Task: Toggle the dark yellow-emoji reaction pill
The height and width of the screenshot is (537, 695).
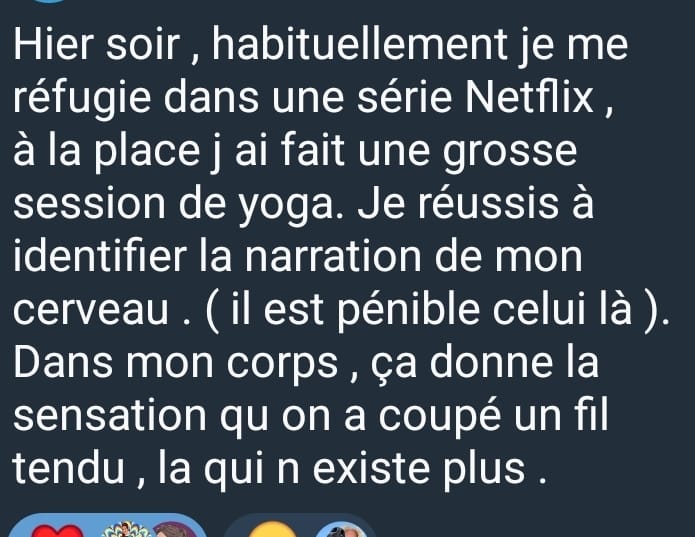Action: point(300,526)
